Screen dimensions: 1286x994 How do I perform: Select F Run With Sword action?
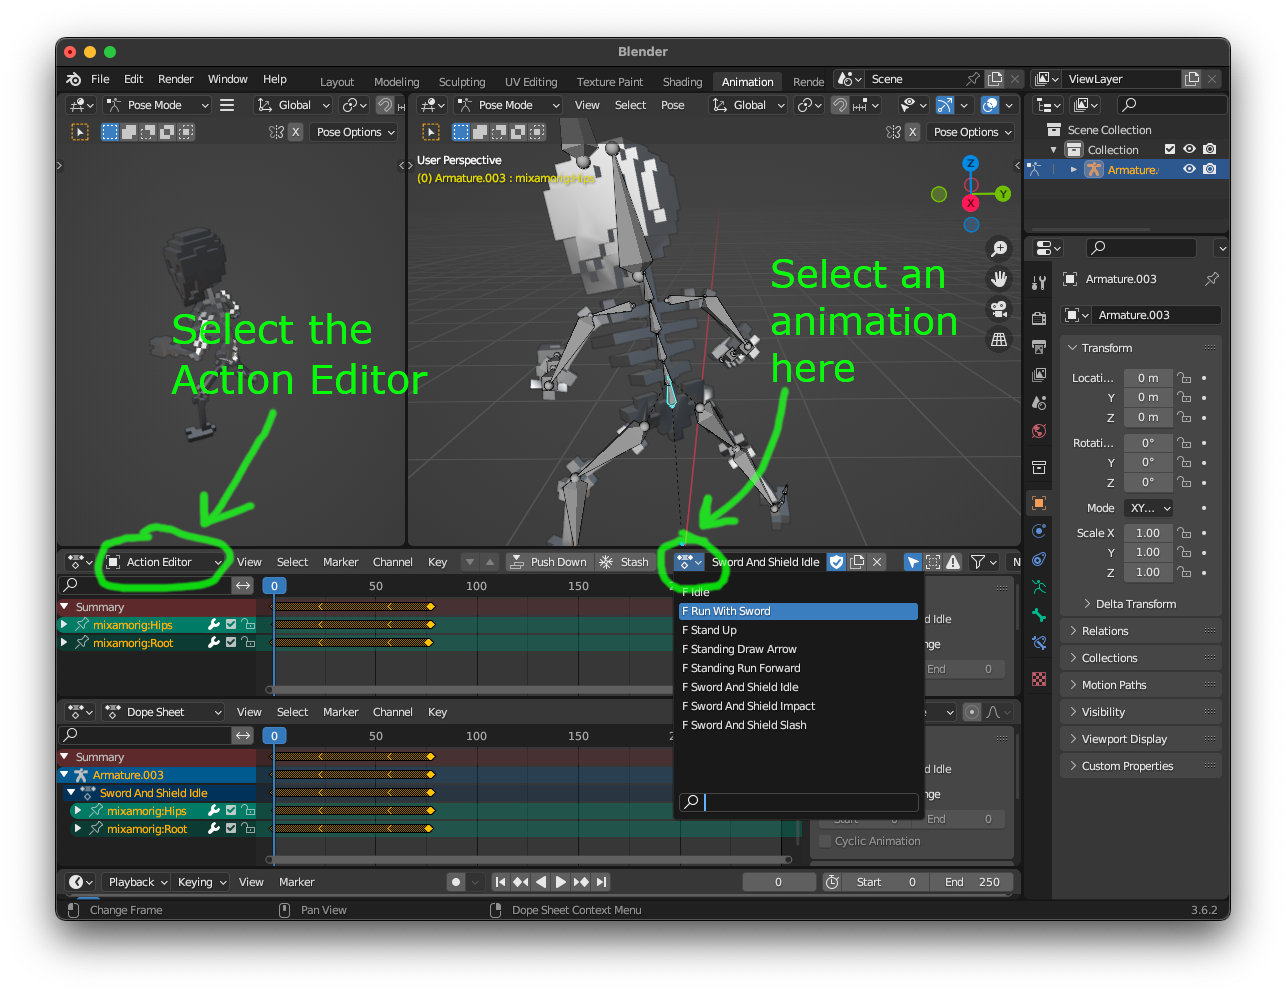(798, 611)
